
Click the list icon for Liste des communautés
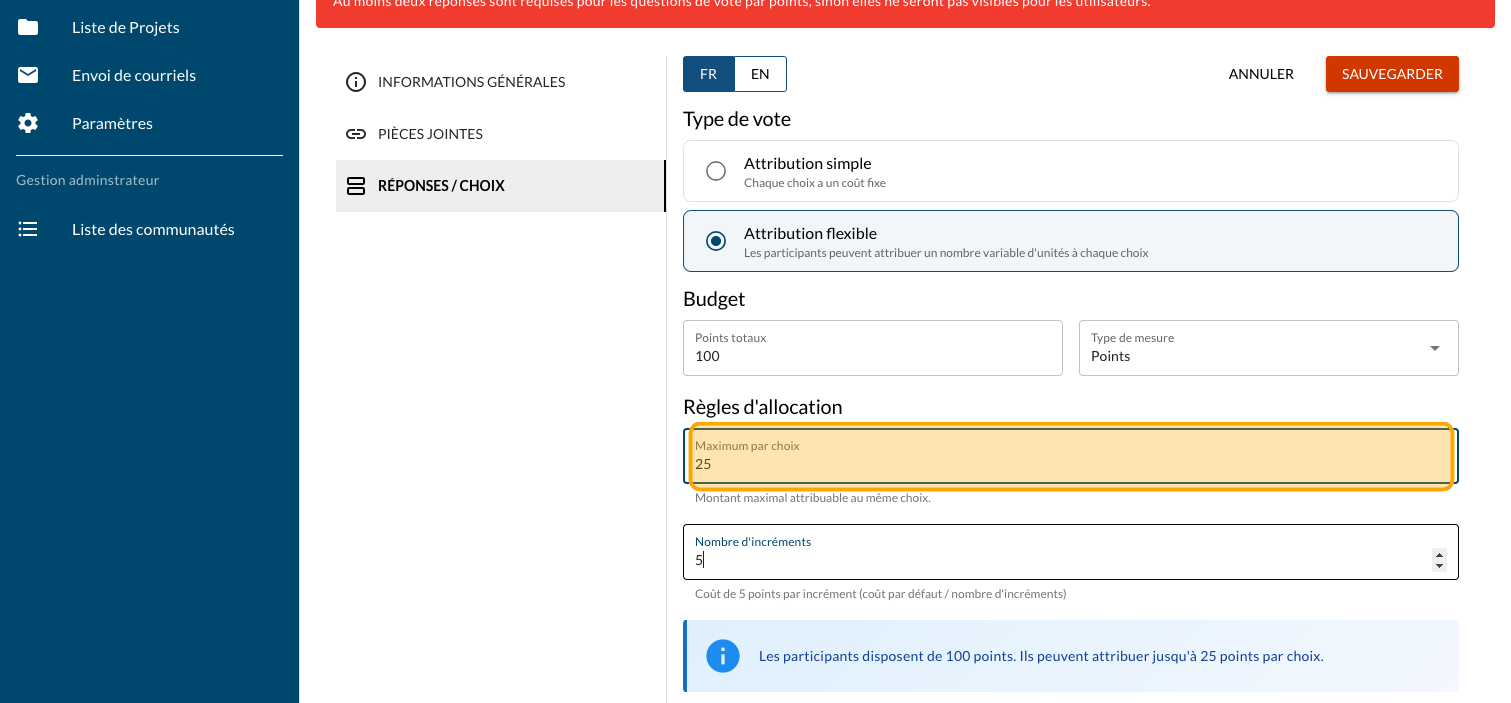(28, 229)
